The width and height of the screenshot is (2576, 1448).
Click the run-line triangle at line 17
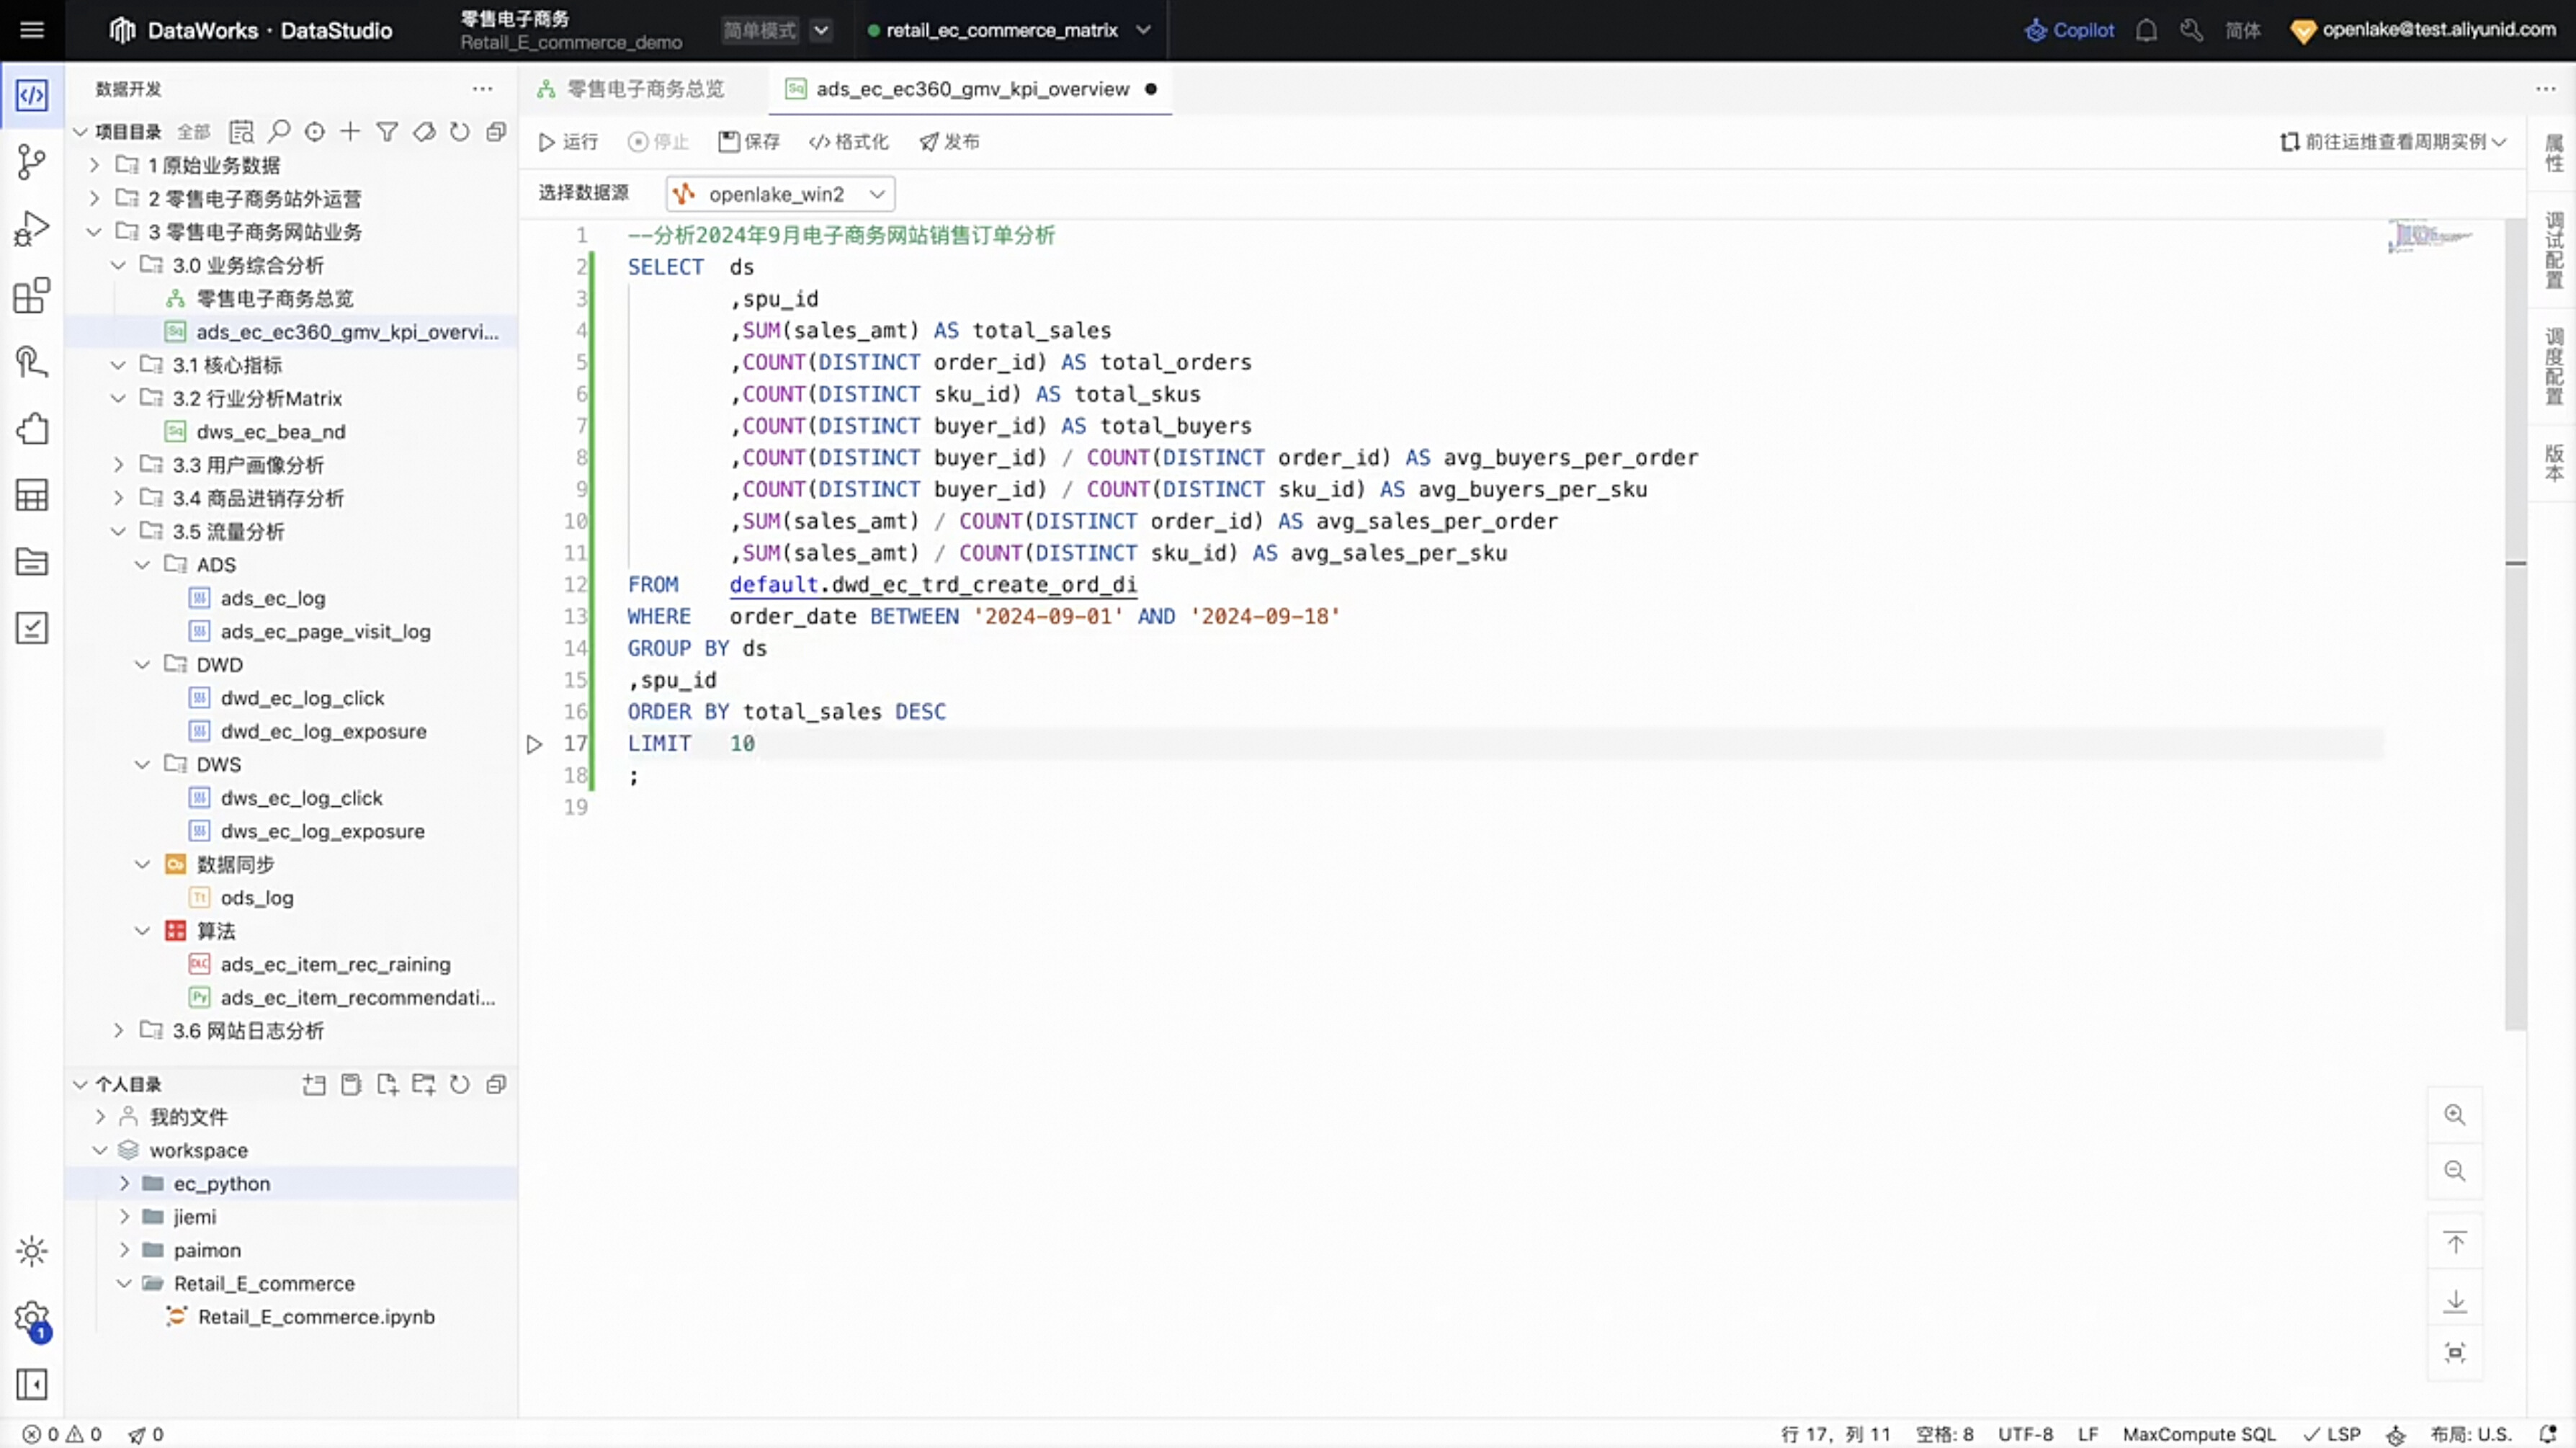click(x=534, y=744)
